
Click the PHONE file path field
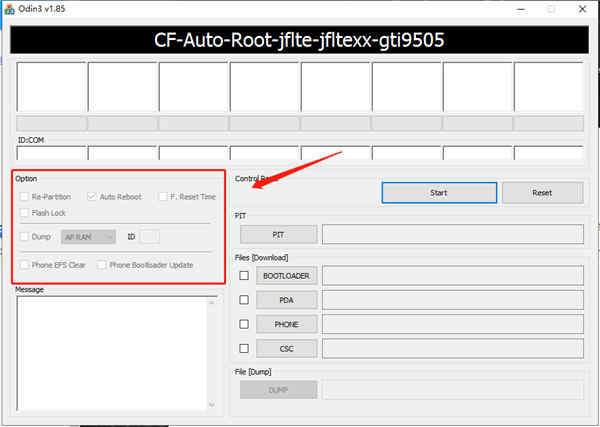click(453, 324)
